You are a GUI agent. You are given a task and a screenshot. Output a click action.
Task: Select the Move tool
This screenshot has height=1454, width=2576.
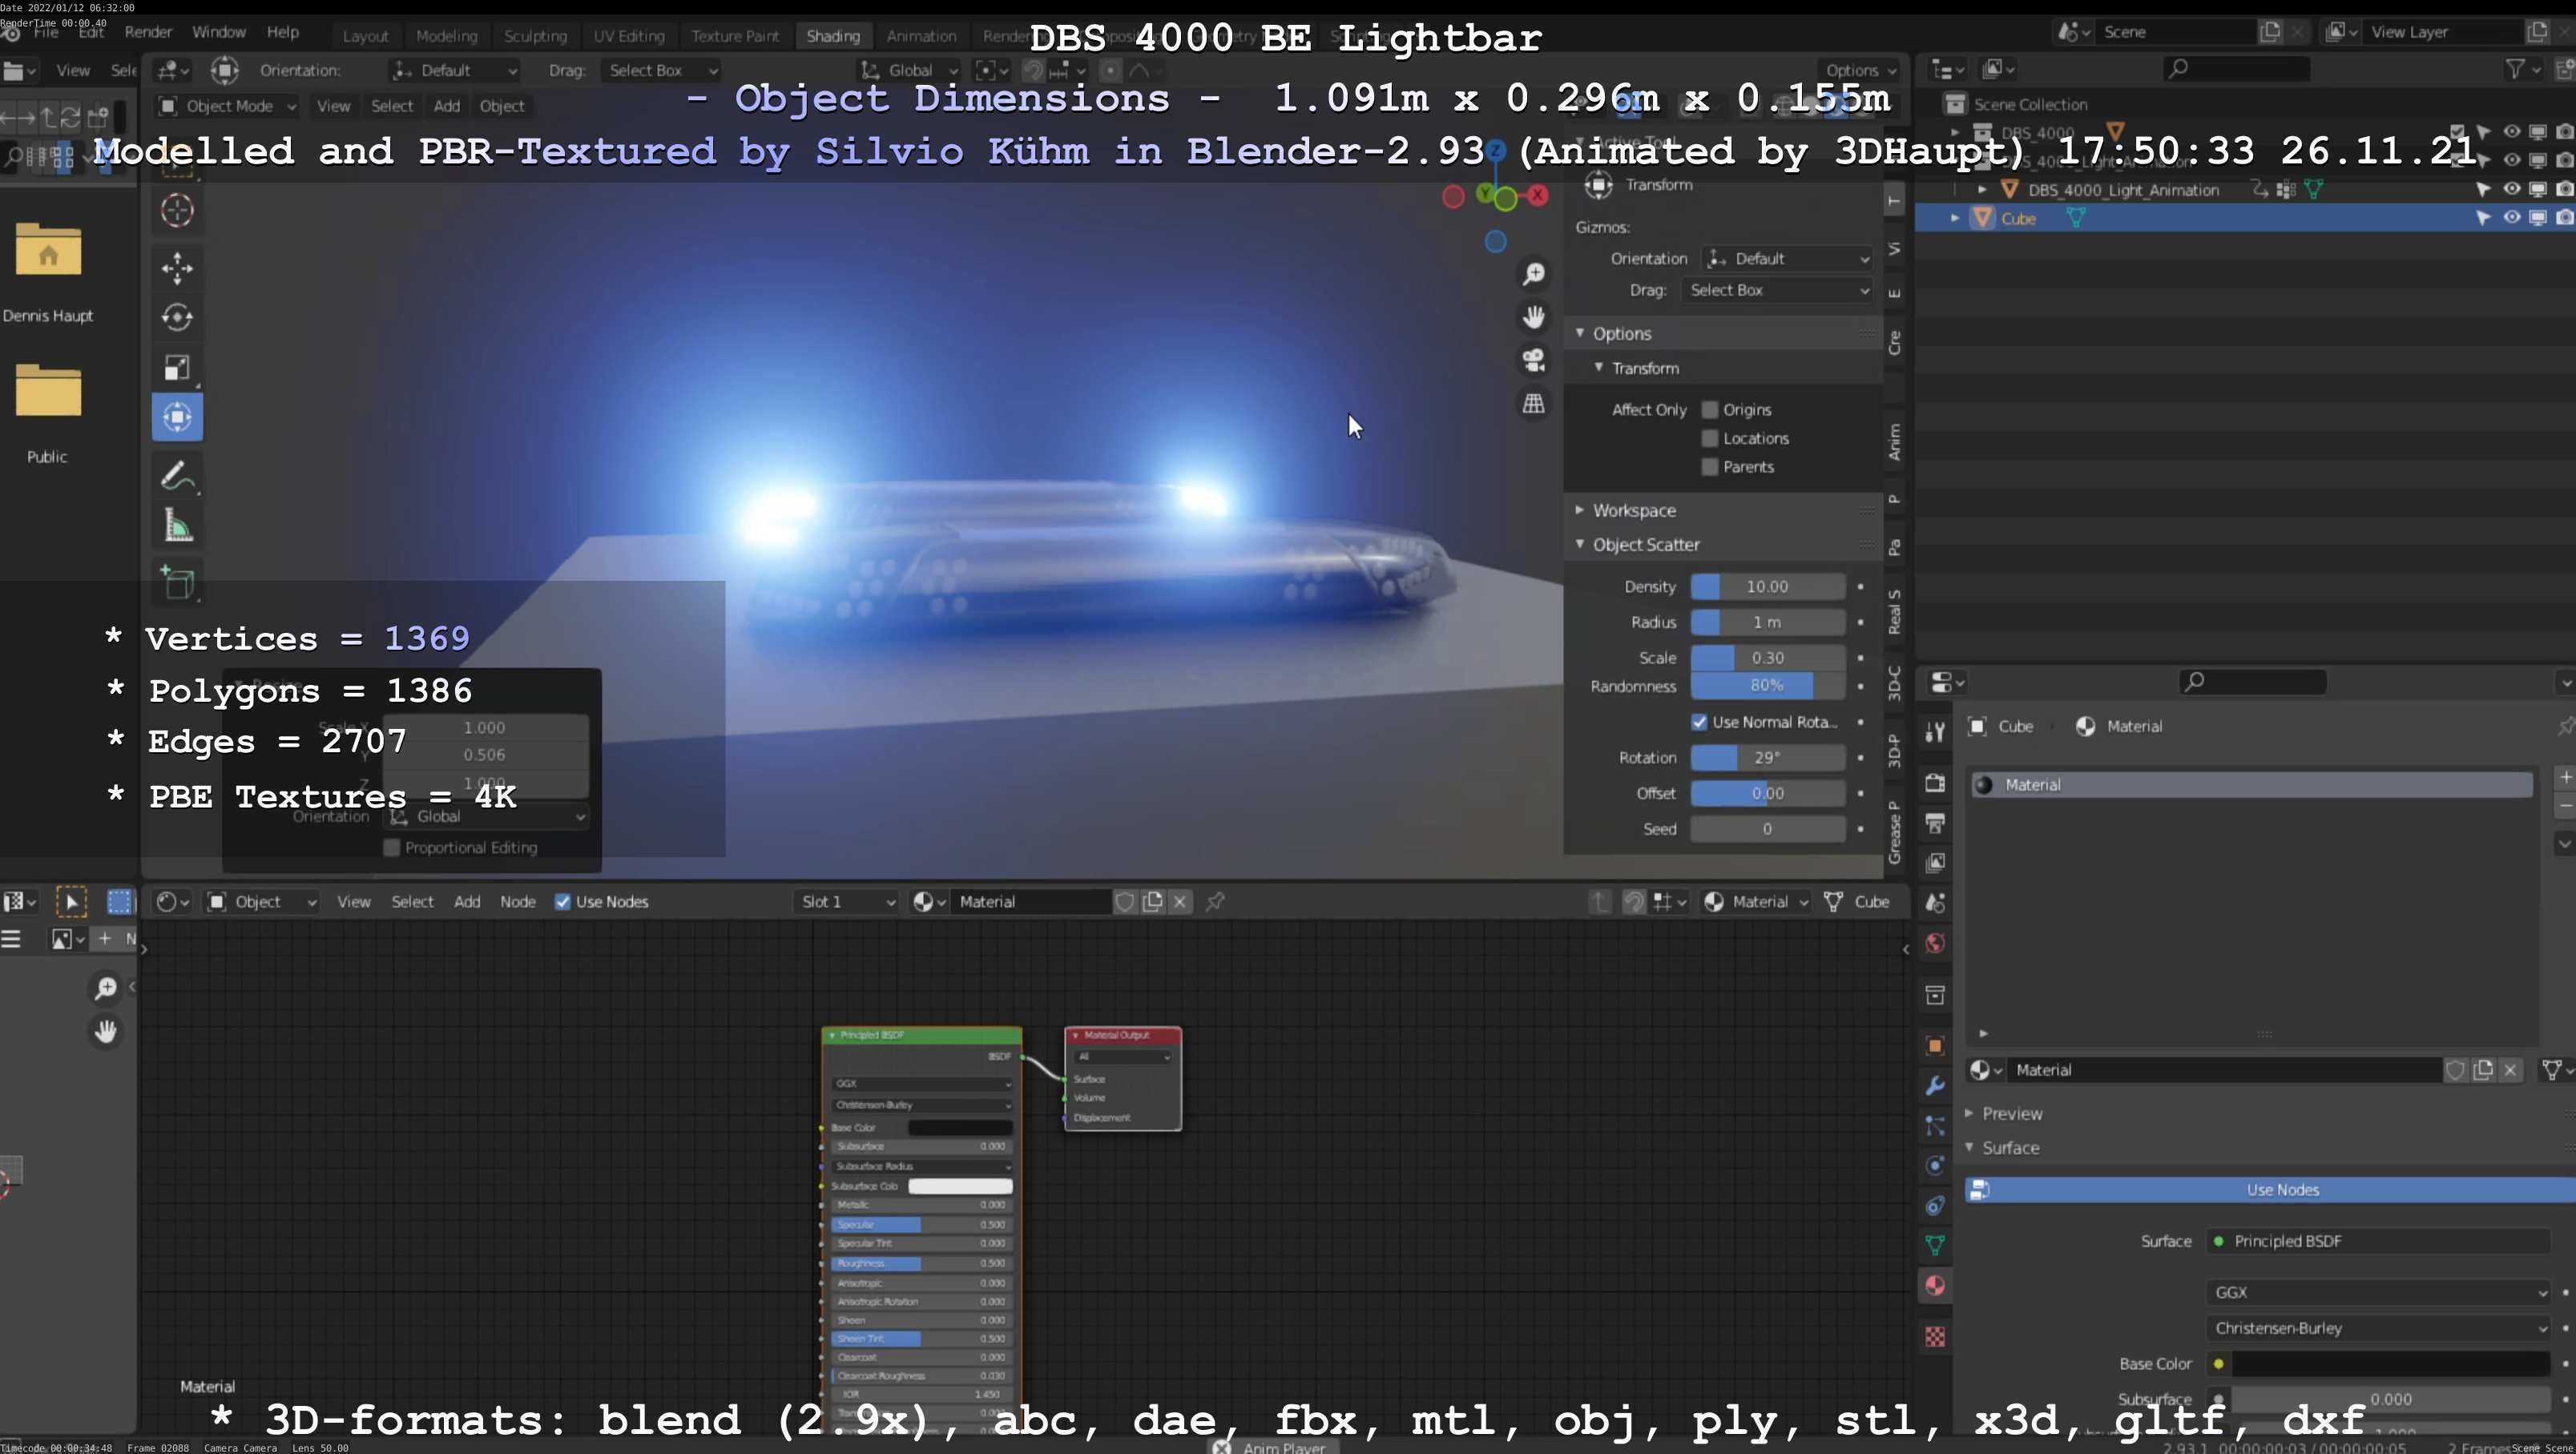pos(177,268)
